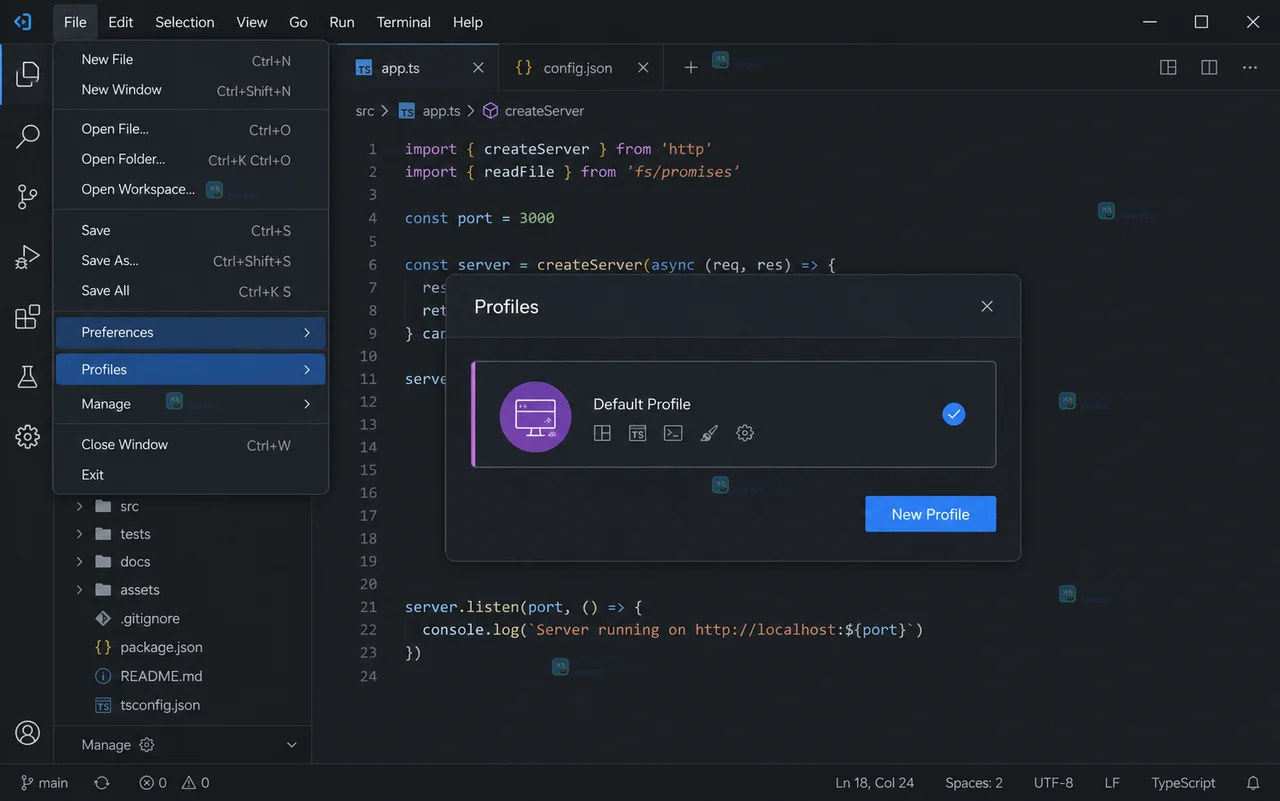The width and height of the screenshot is (1280, 801).
Task: Click the createServer breadcrumb
Action: pos(534,111)
